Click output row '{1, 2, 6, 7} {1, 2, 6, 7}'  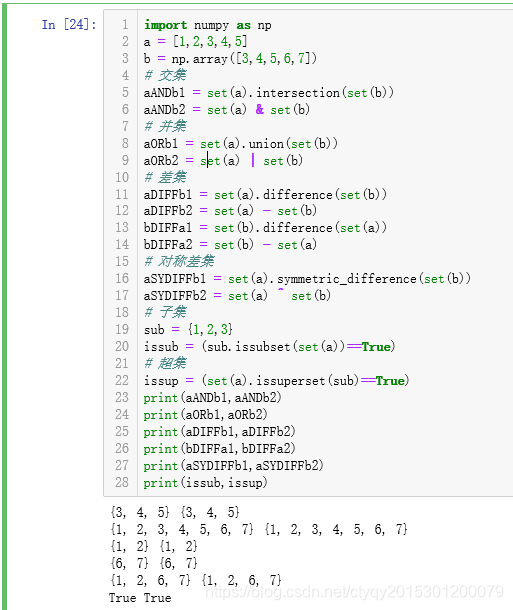click(196, 580)
